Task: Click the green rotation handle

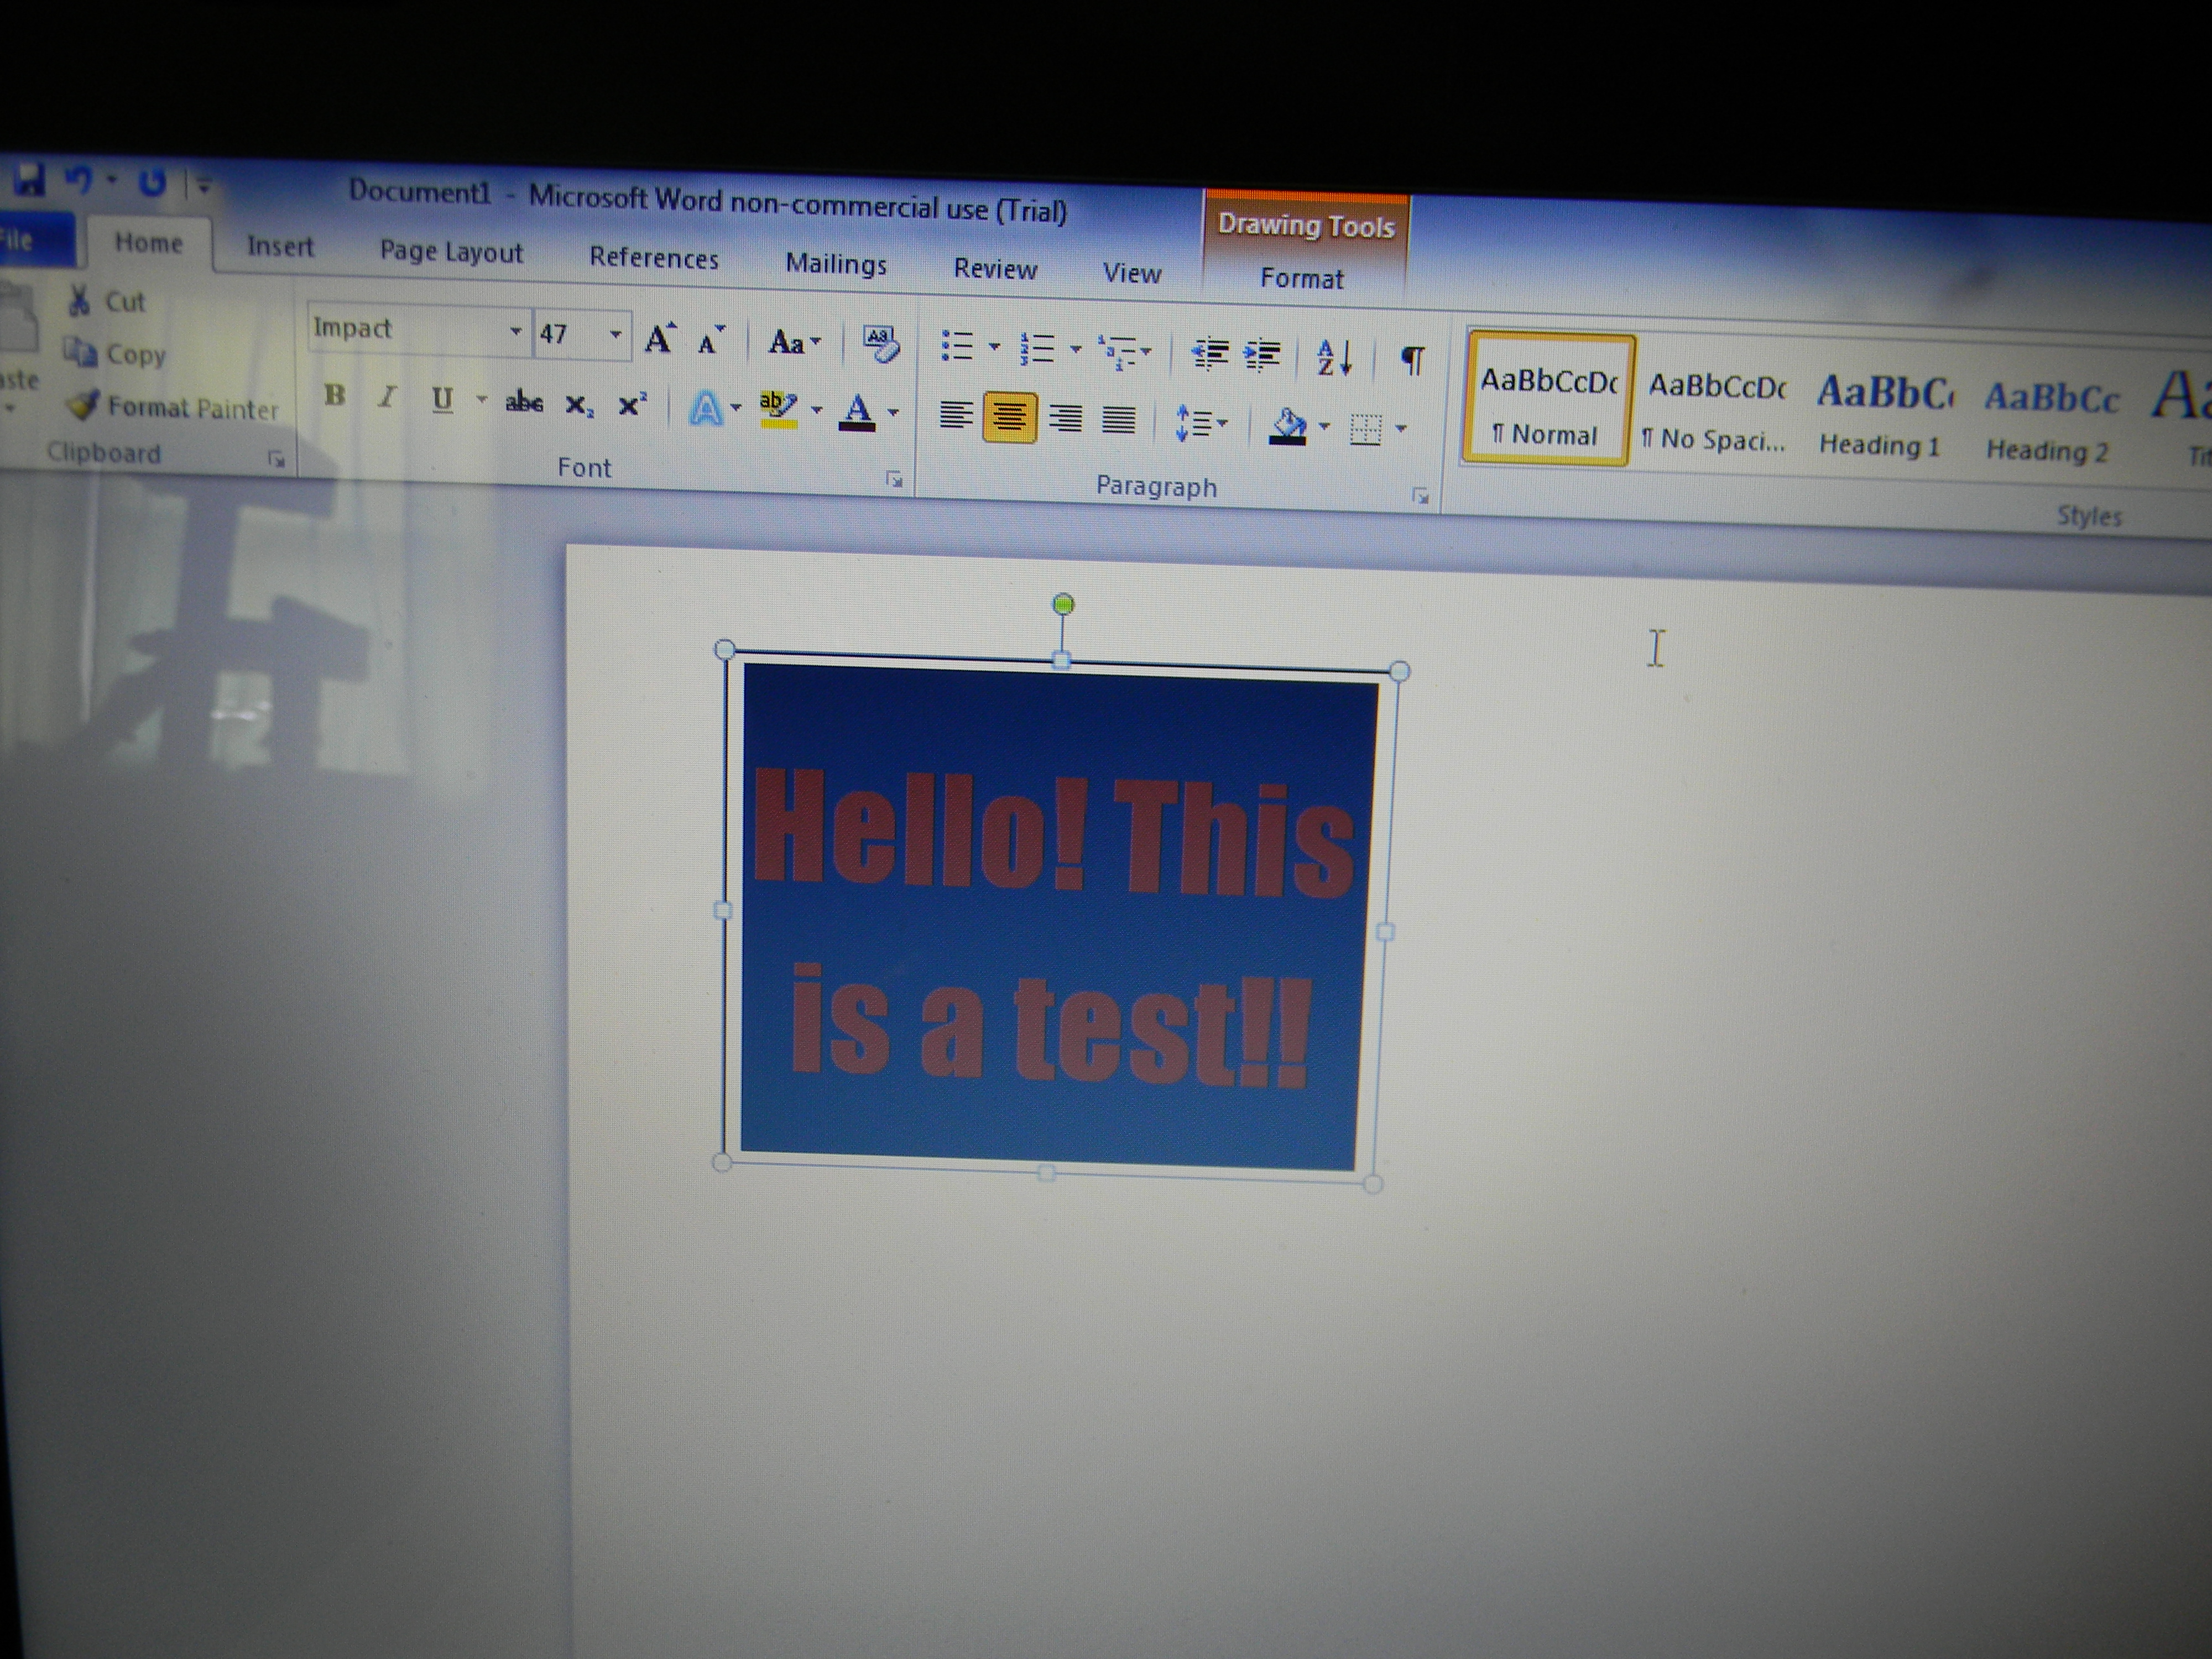Action: point(1064,604)
